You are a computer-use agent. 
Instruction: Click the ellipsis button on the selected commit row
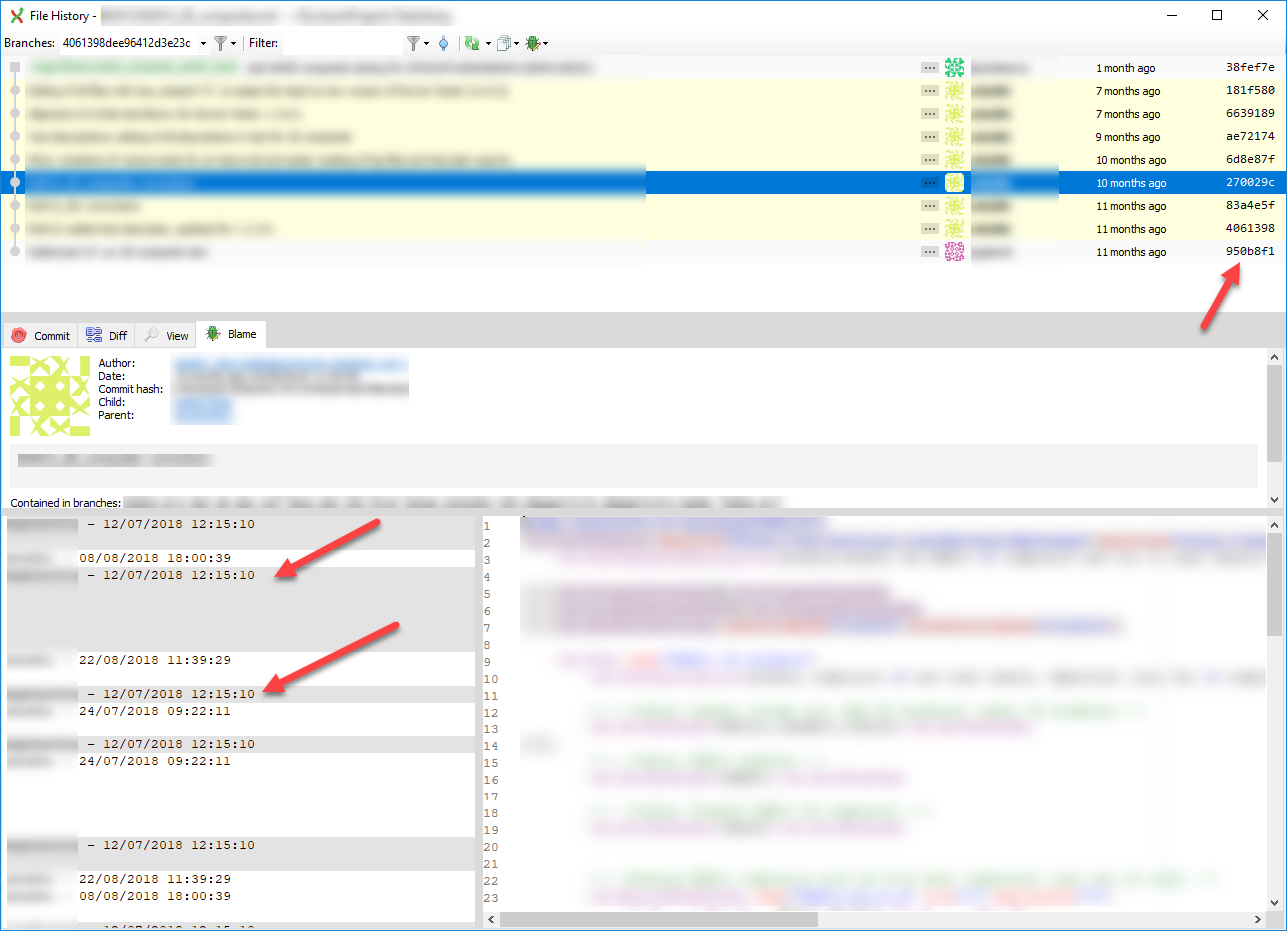(x=929, y=182)
